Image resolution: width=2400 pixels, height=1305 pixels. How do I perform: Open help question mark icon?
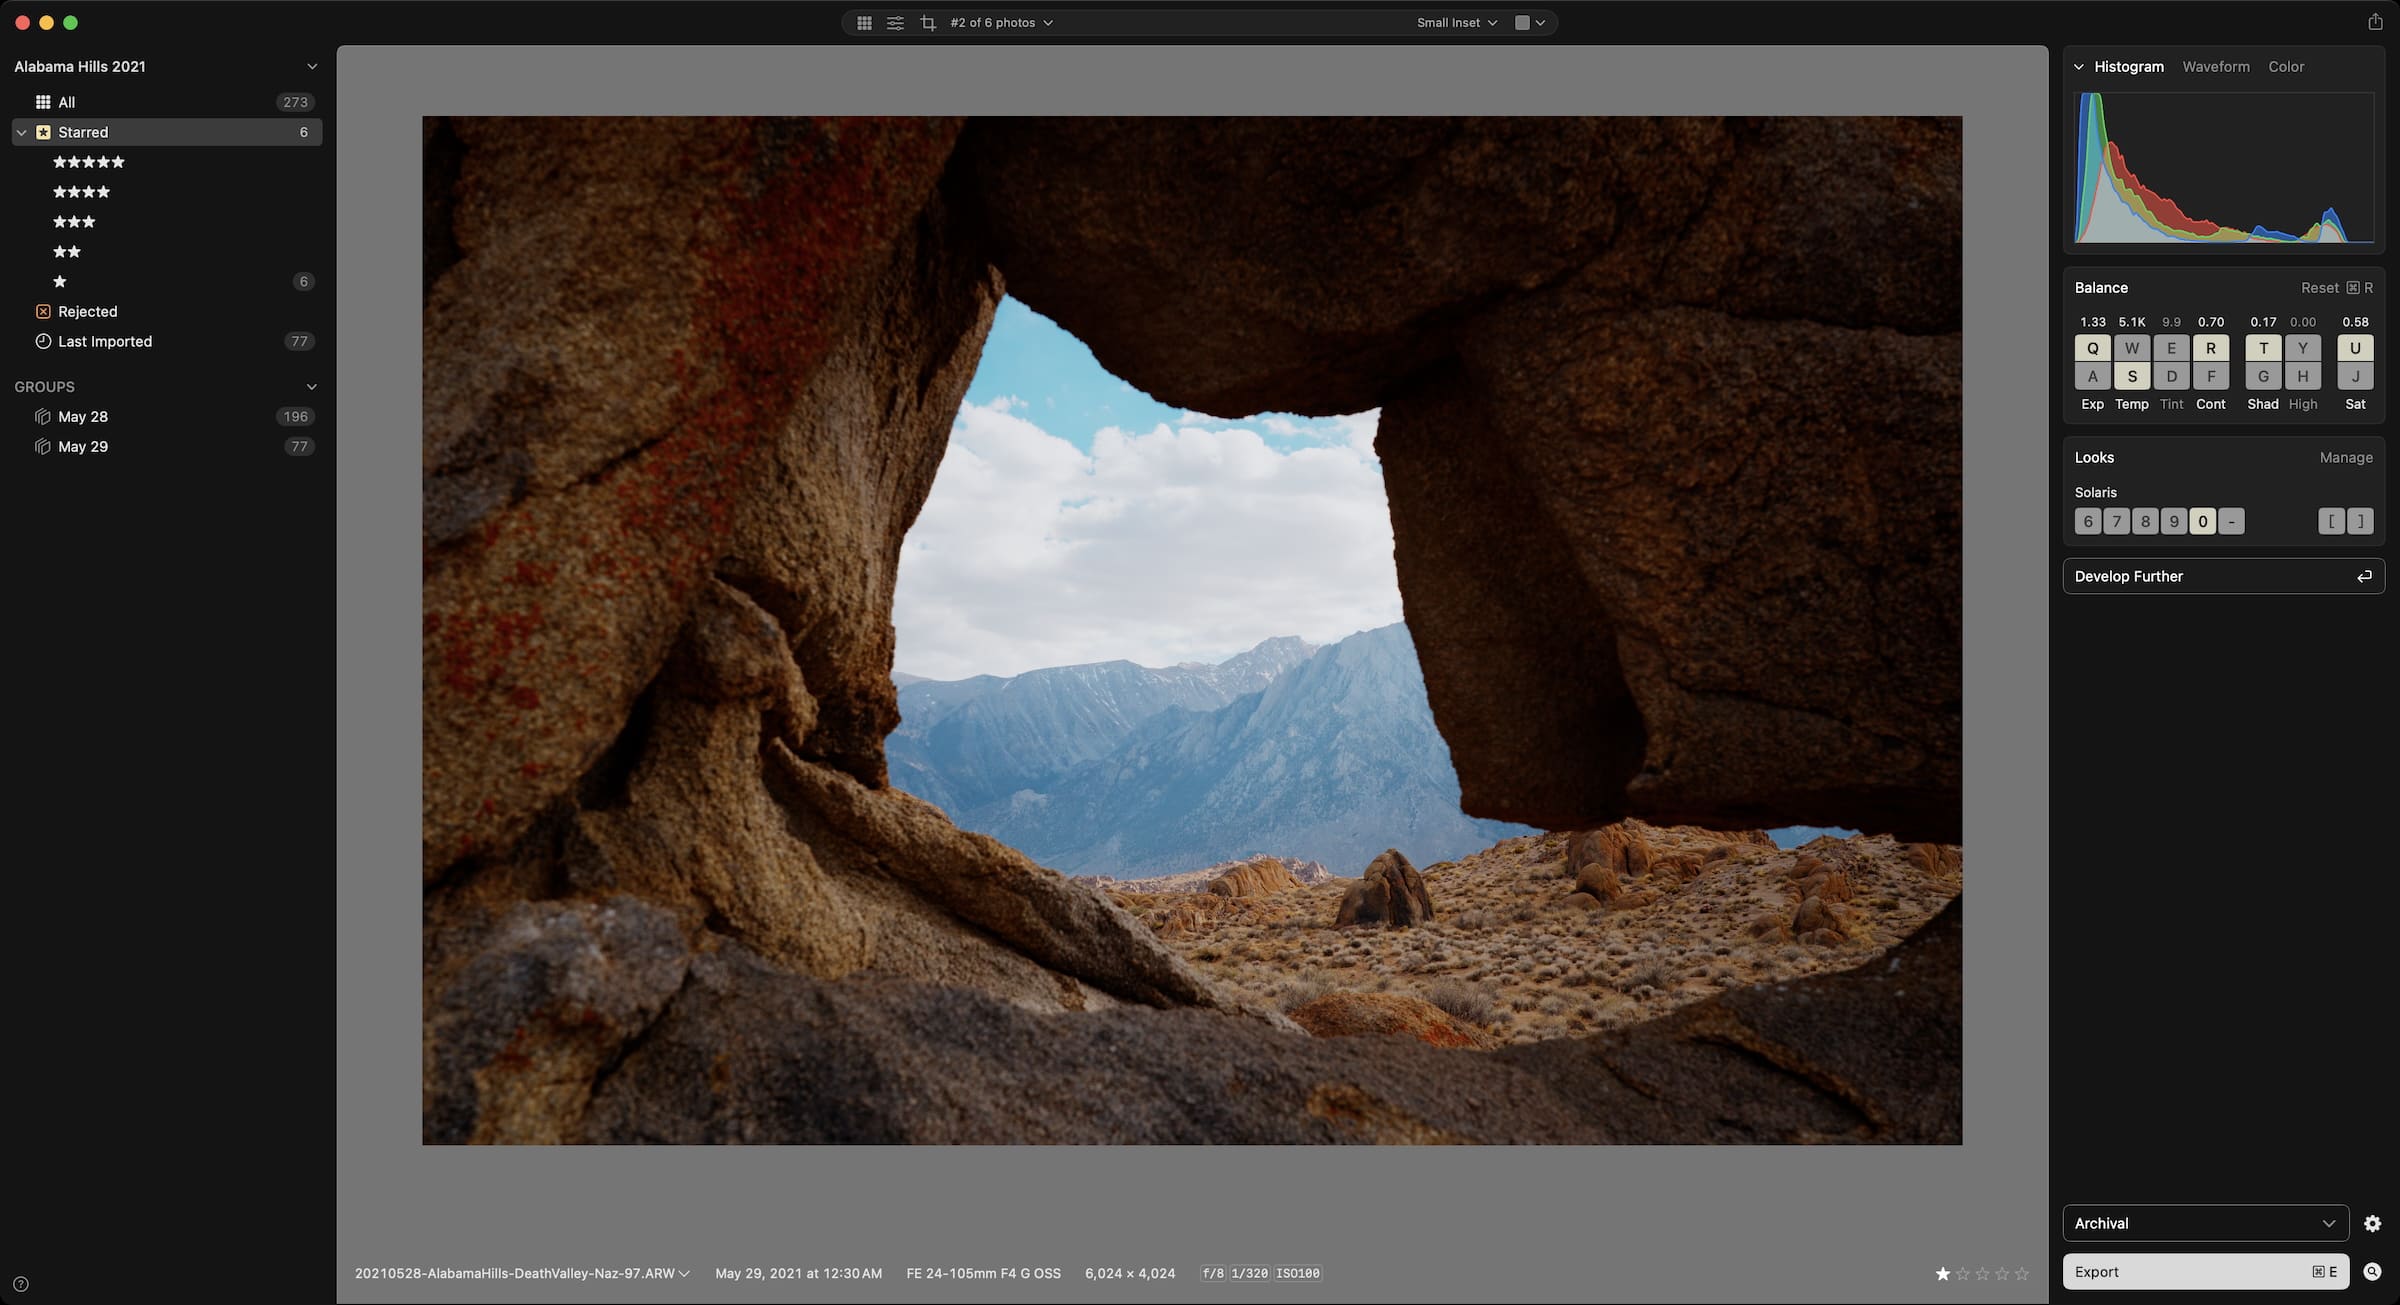coord(21,1284)
